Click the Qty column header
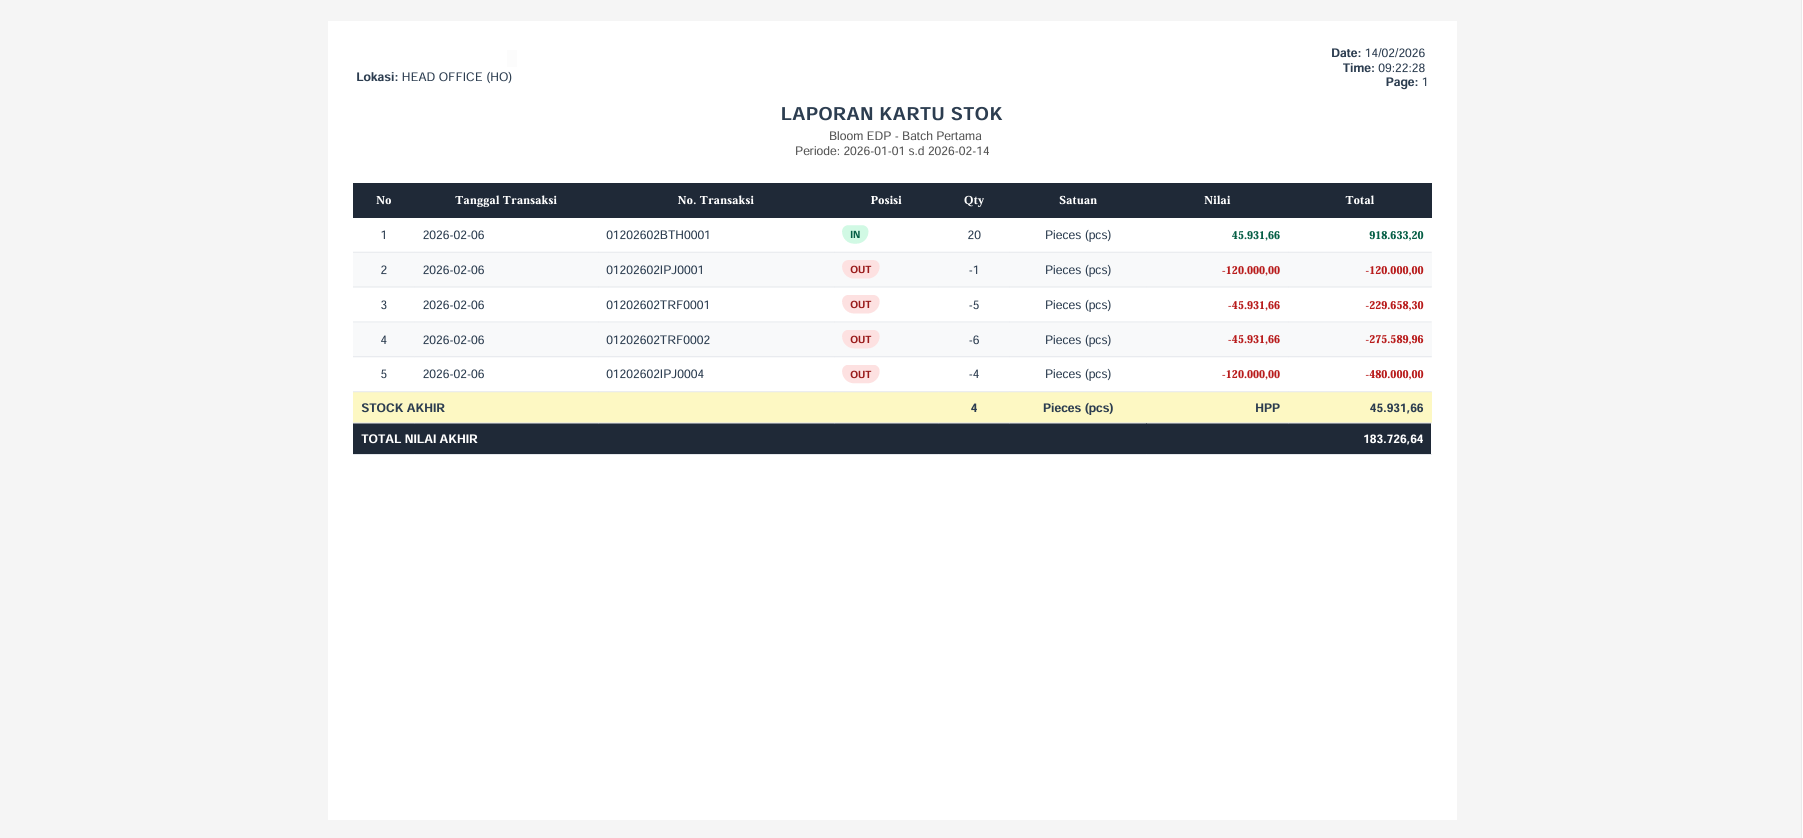The height and width of the screenshot is (838, 1803). pyautogui.click(x=973, y=200)
